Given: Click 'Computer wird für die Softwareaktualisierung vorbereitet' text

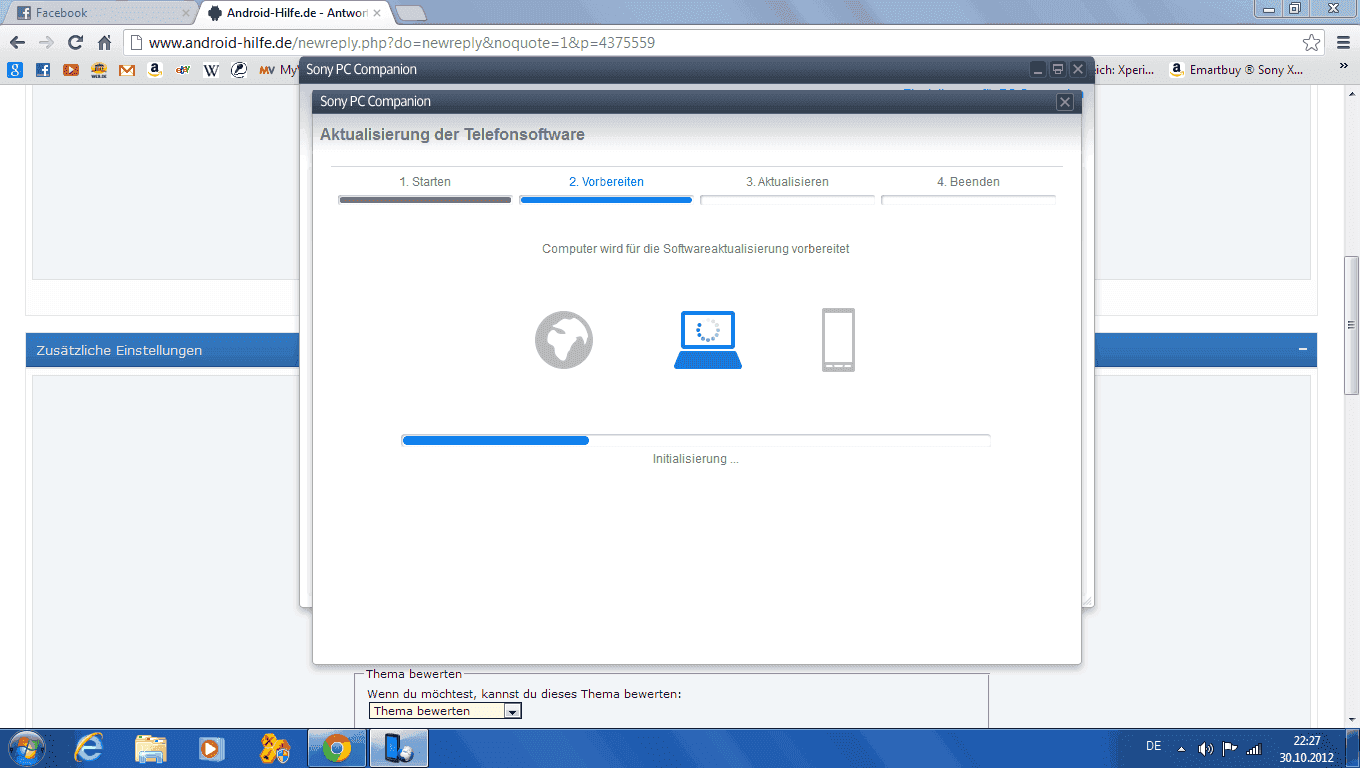Looking at the screenshot, I should (x=696, y=249).
